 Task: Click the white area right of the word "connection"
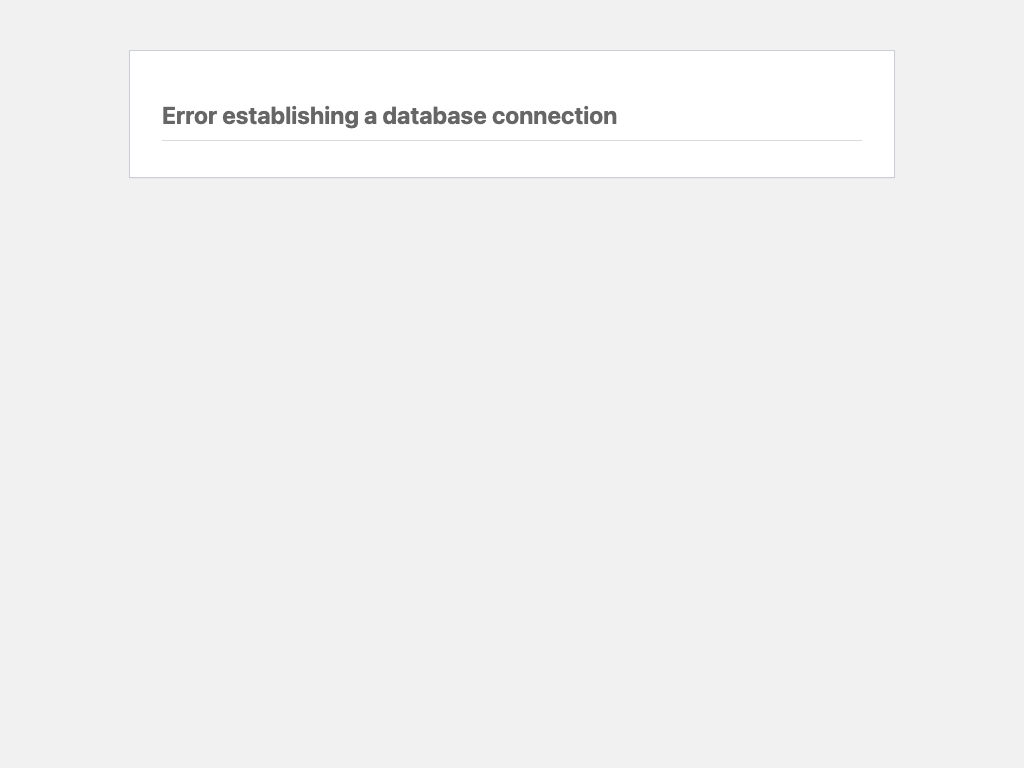coord(739,116)
